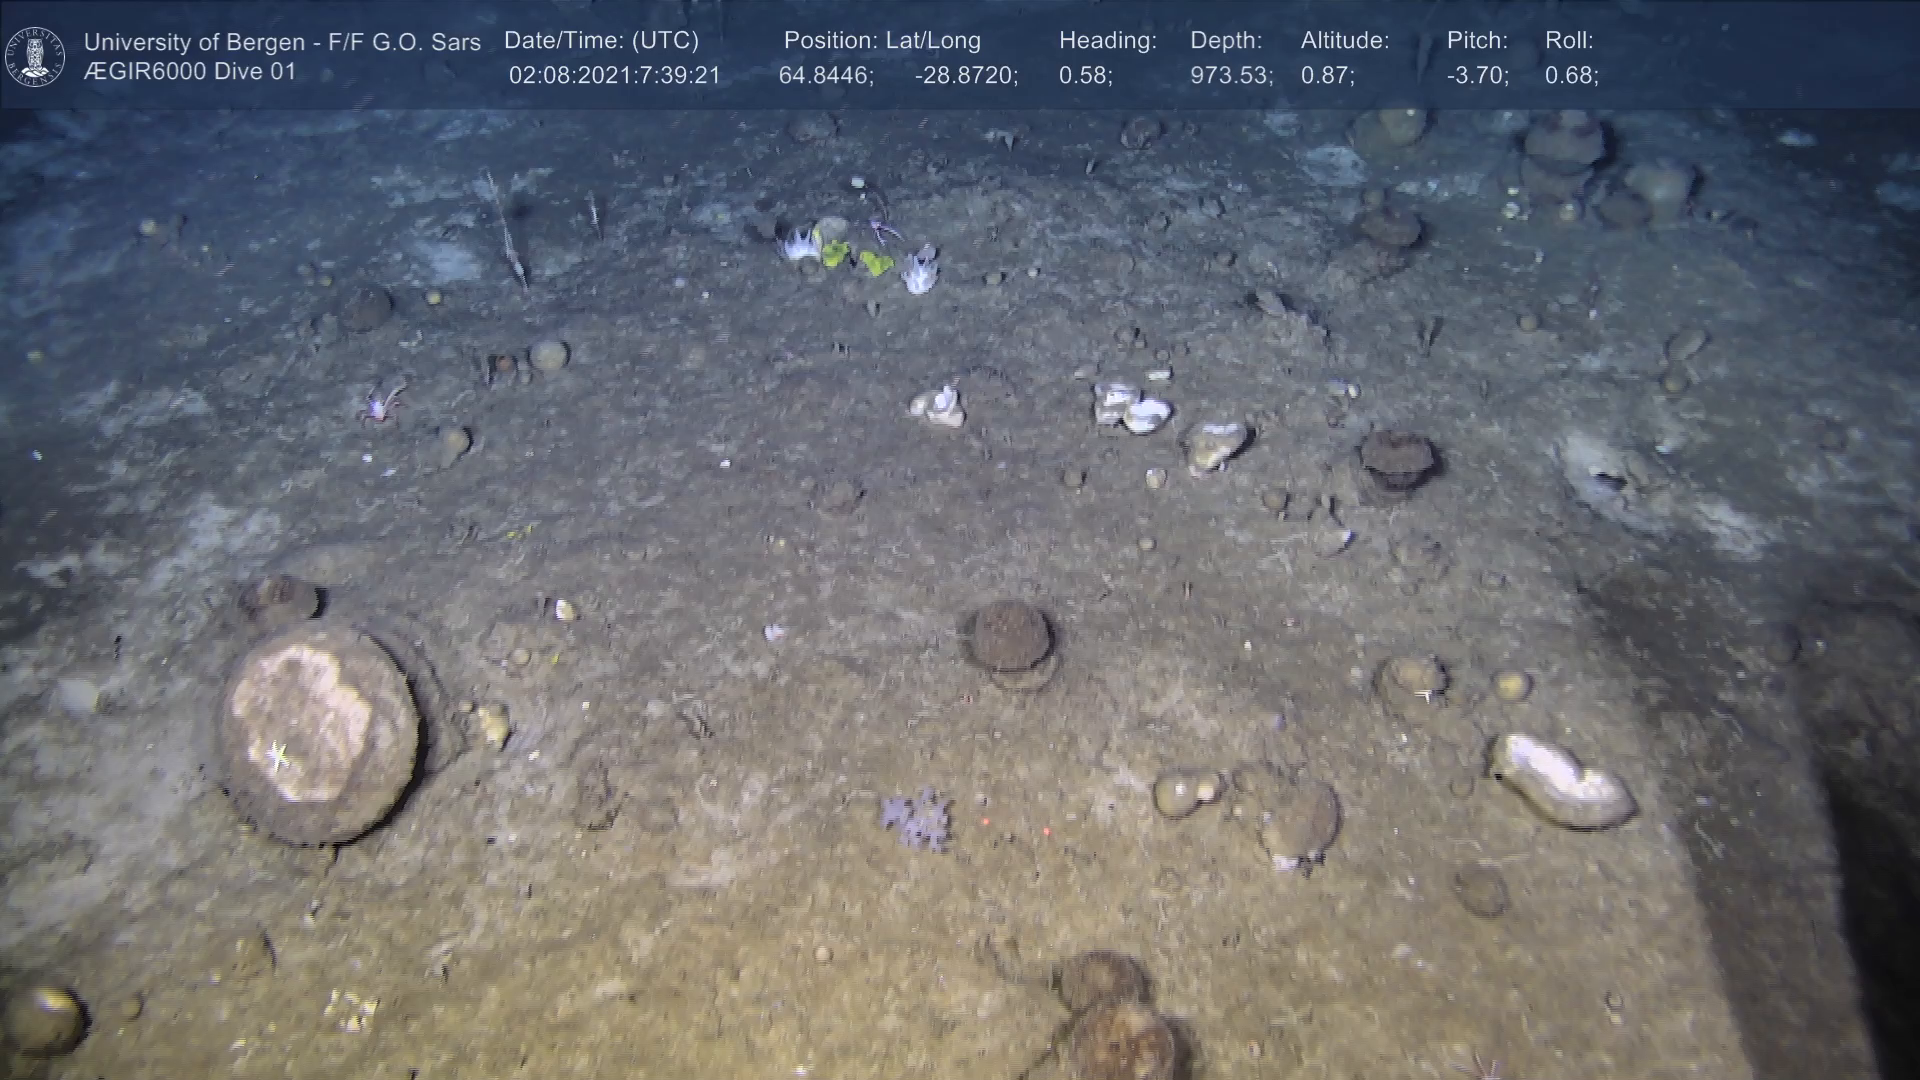The image size is (1920, 1080).
Task: Click the pitch value -3.70
Action: [x=1477, y=76]
